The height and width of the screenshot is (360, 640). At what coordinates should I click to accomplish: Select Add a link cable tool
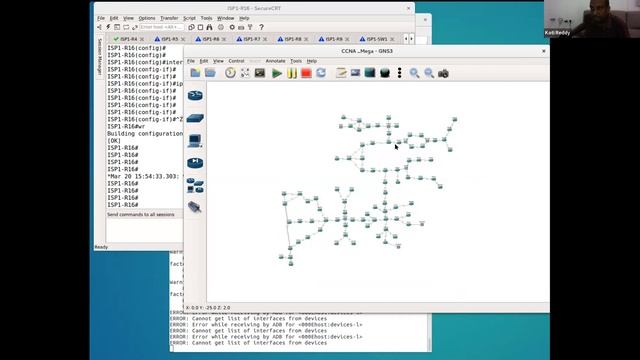195,207
